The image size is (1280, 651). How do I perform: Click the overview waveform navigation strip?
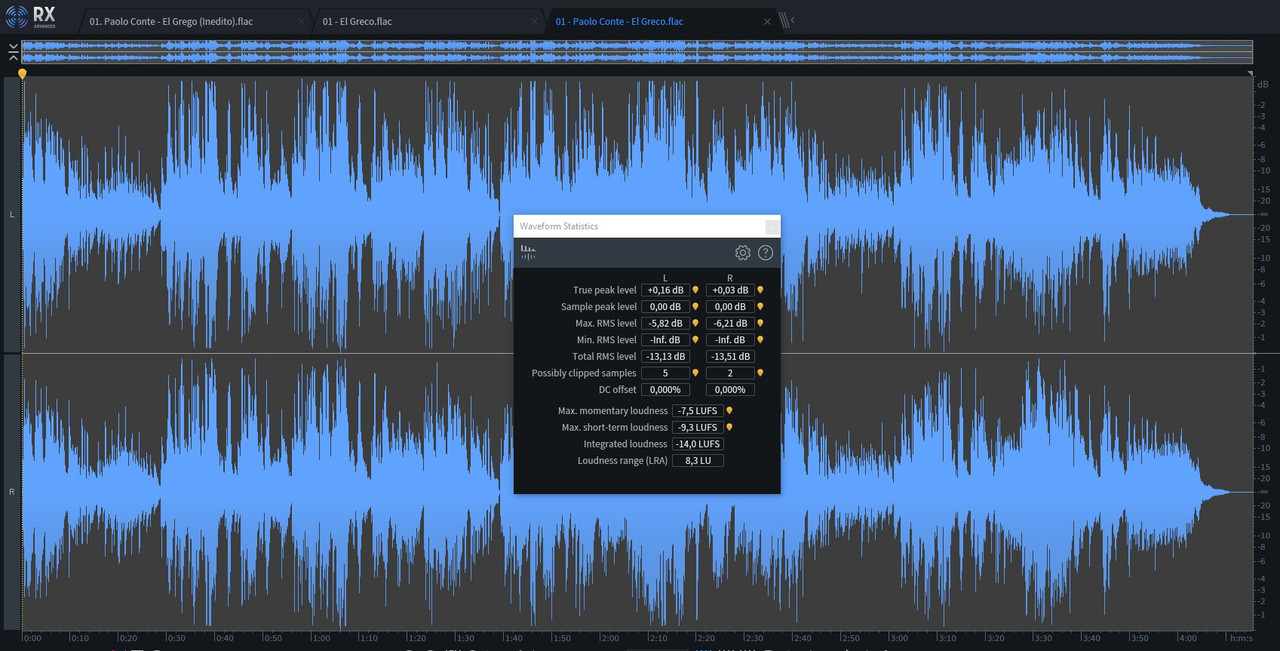pos(637,52)
